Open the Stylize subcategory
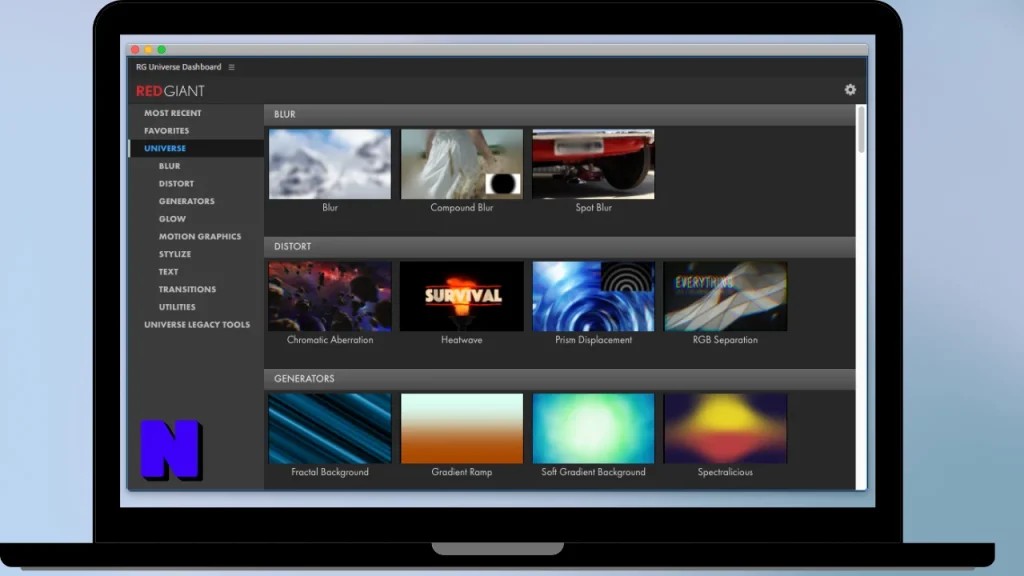Screen dimensions: 1024x576 [174, 254]
